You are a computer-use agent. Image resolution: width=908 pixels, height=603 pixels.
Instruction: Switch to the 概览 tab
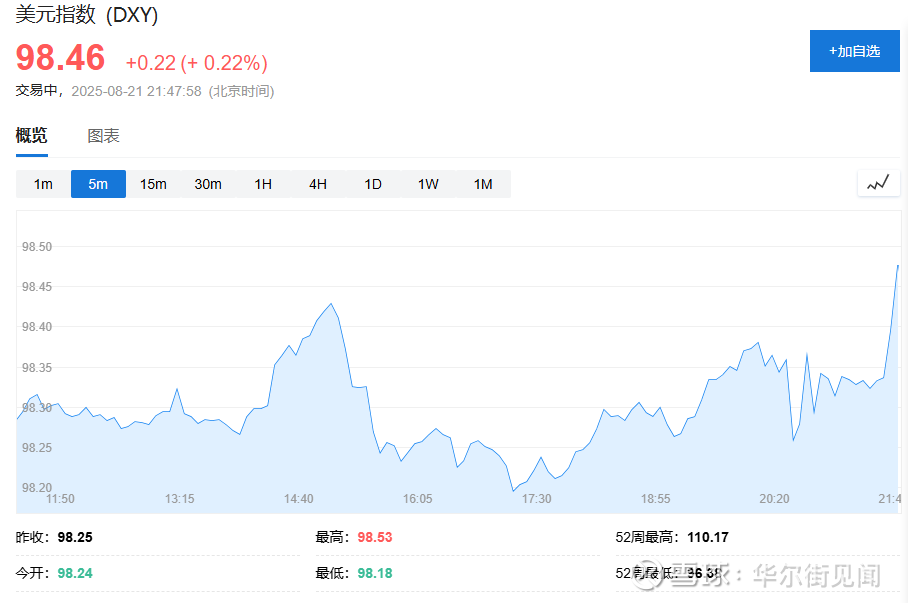(31, 136)
